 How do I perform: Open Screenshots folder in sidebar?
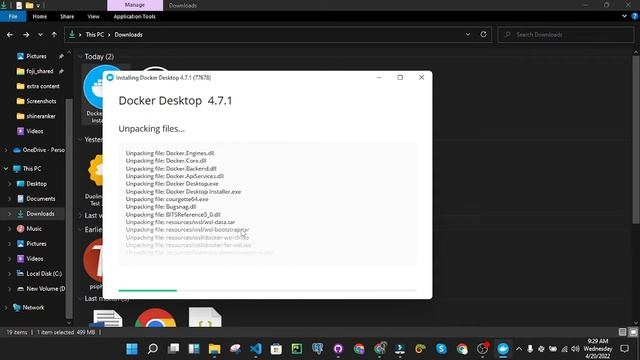tap(41, 101)
